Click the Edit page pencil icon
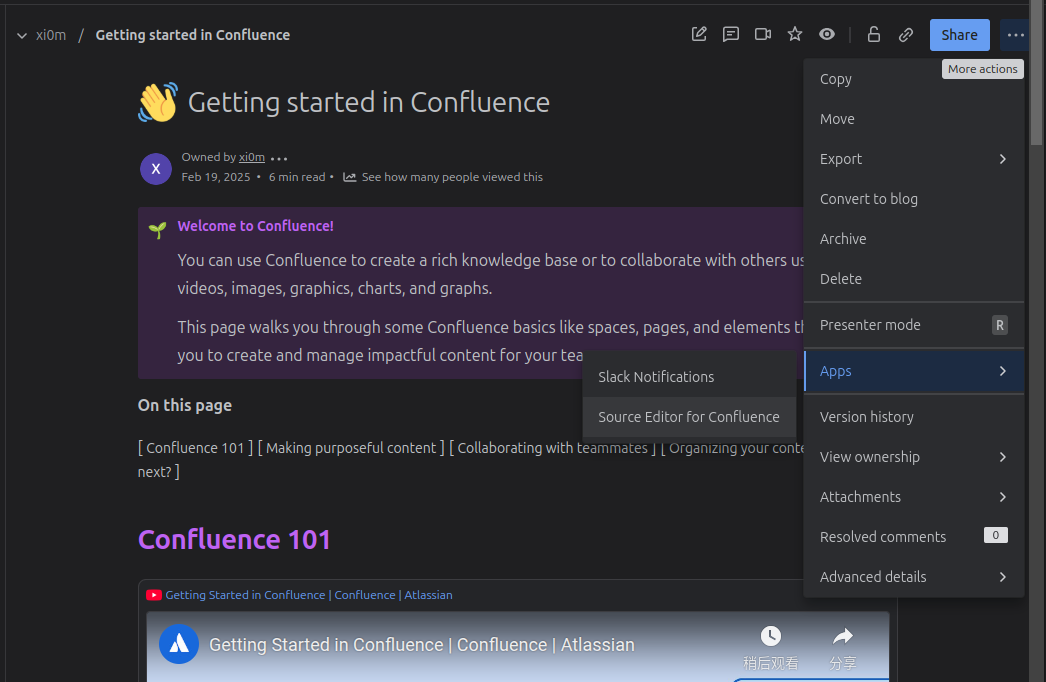 click(x=698, y=34)
